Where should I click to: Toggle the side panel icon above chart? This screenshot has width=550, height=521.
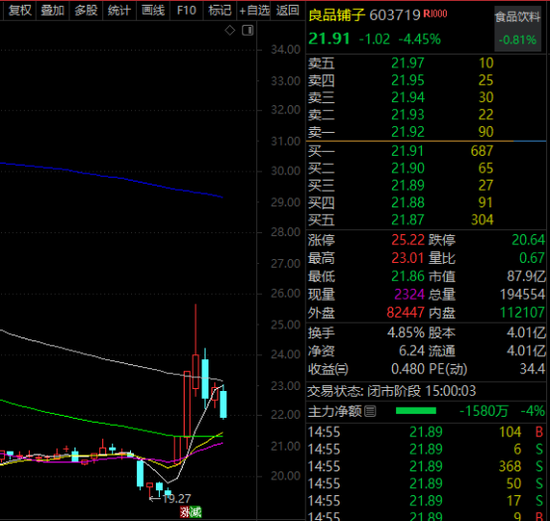pos(248,31)
